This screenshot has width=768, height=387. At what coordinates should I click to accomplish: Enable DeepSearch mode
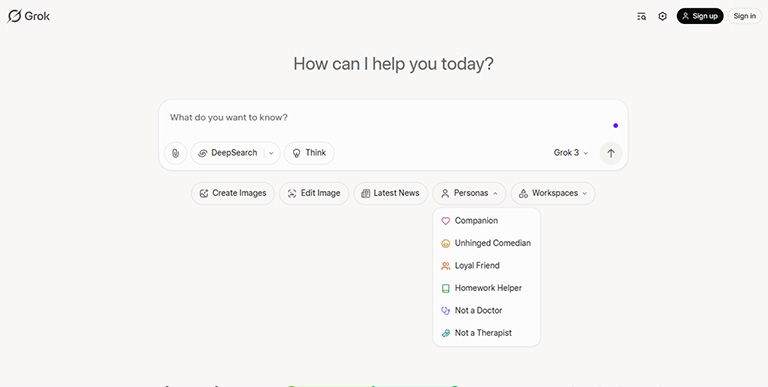(228, 153)
